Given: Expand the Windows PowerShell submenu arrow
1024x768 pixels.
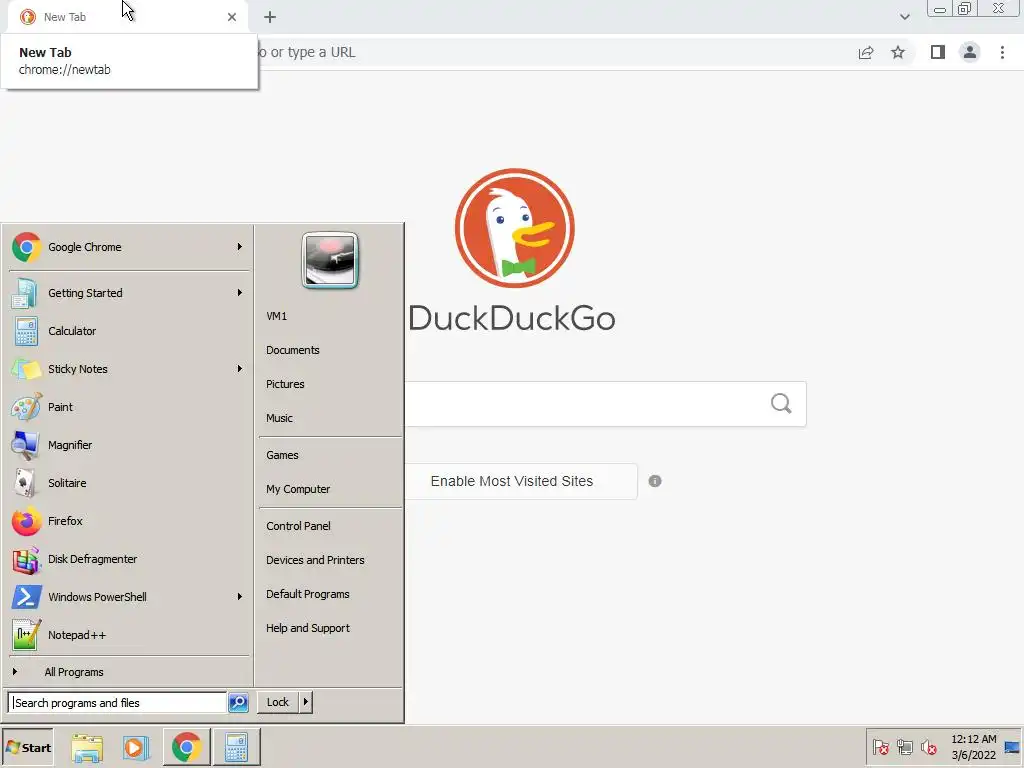Looking at the screenshot, I should pyautogui.click(x=240, y=597).
